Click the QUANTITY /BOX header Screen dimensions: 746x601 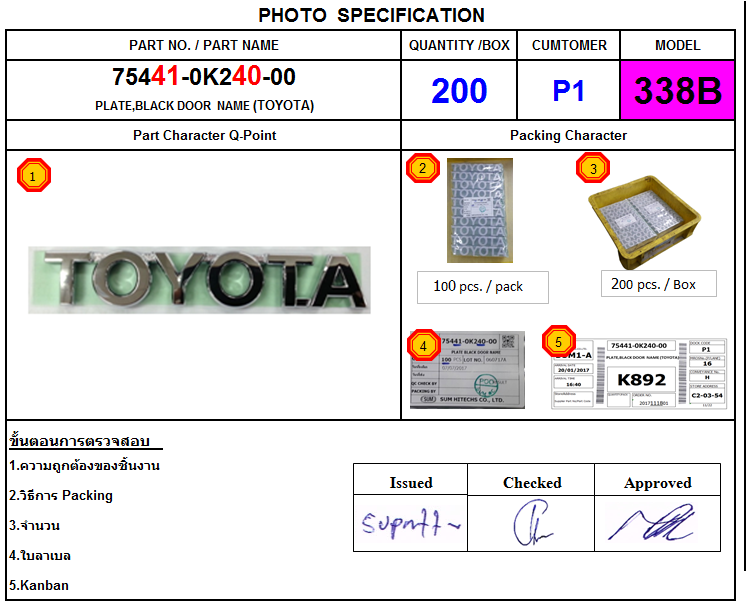click(459, 45)
